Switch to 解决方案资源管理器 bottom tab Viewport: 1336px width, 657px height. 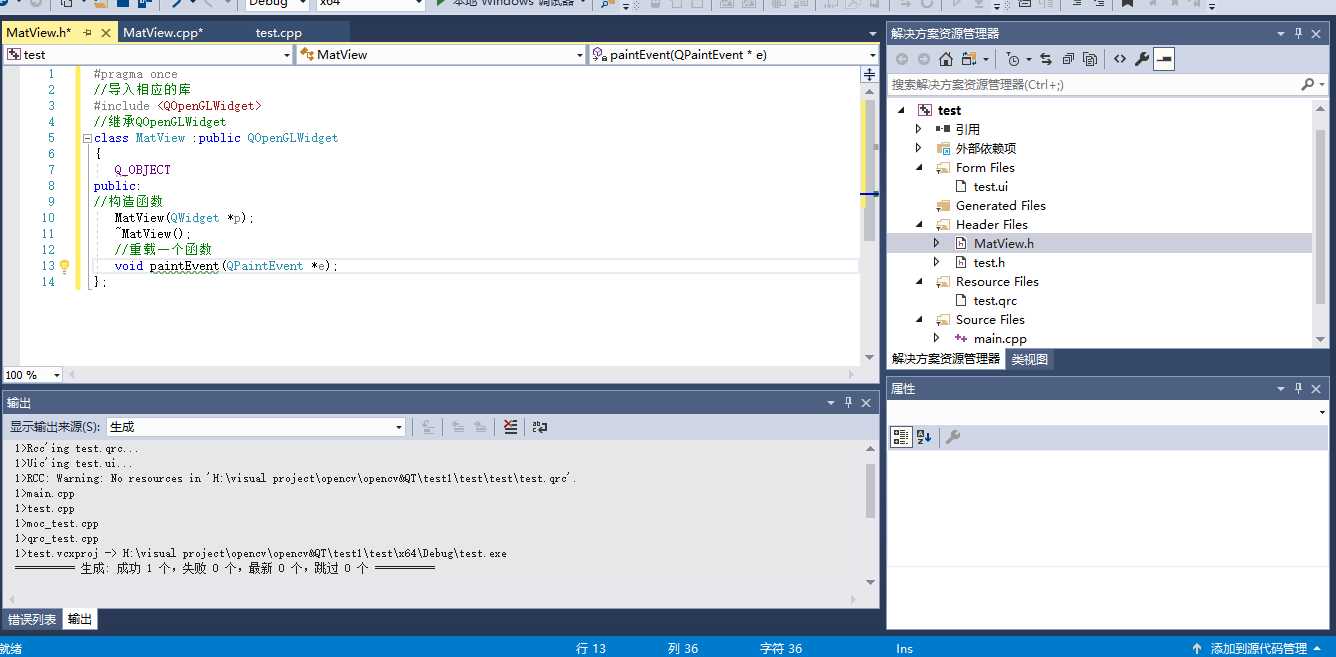(946, 359)
